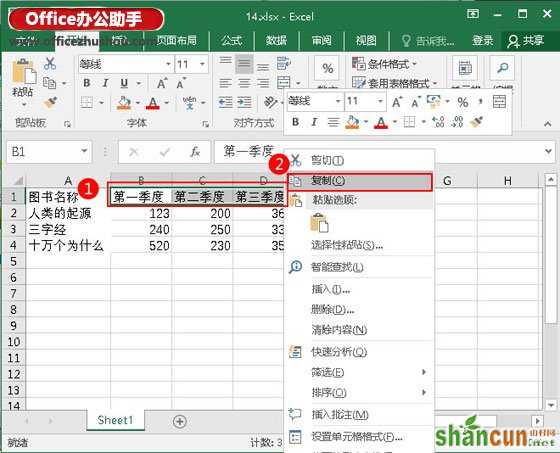Open mini toolbar font size dropdown
Viewport: 560px width, 453px height.
coord(380,101)
